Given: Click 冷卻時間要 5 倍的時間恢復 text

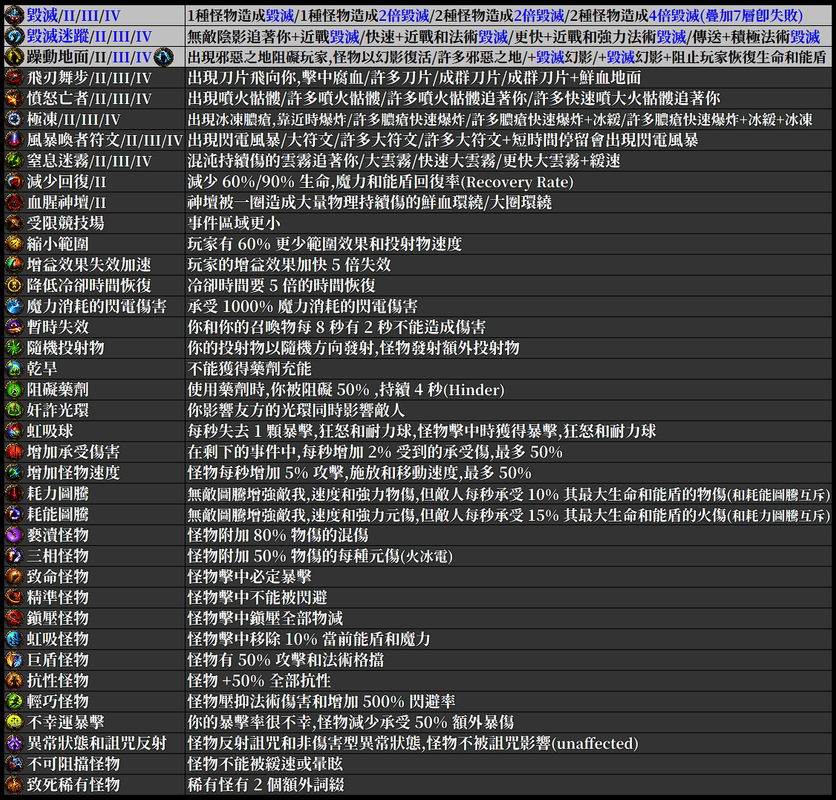Looking at the screenshot, I should tap(282, 286).
